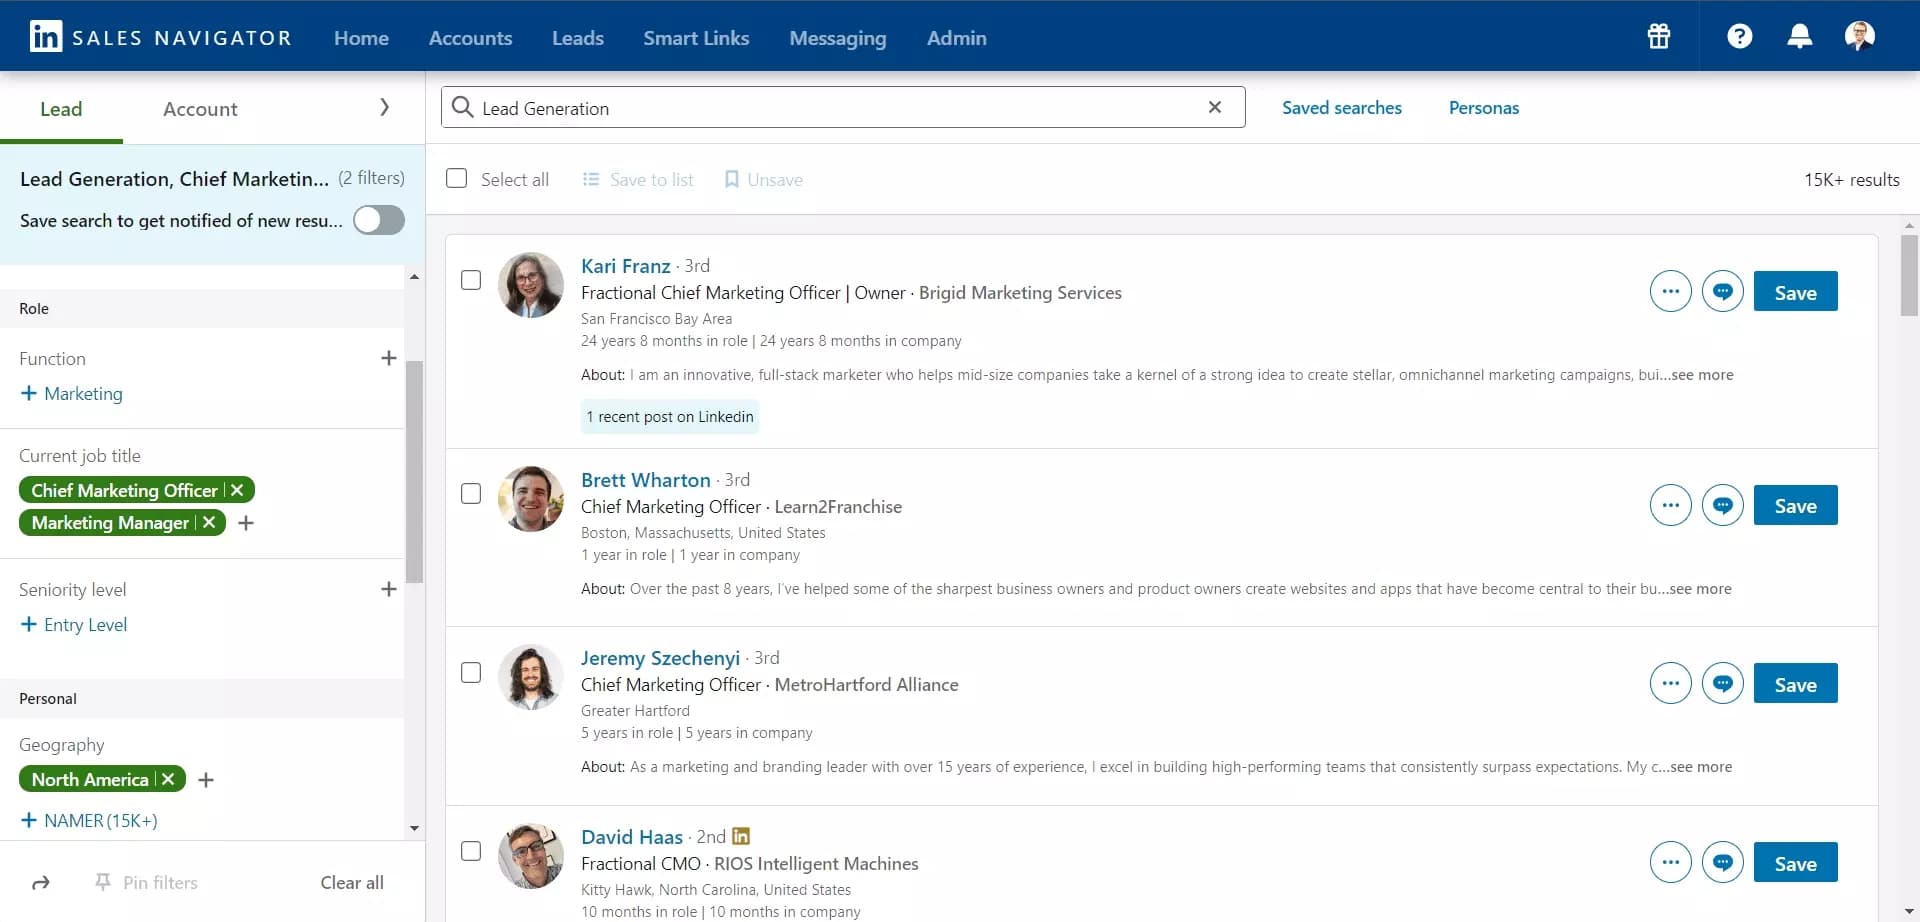Switch to the Saved searches tab
Viewport: 1920px width, 922px height.
1341,107
